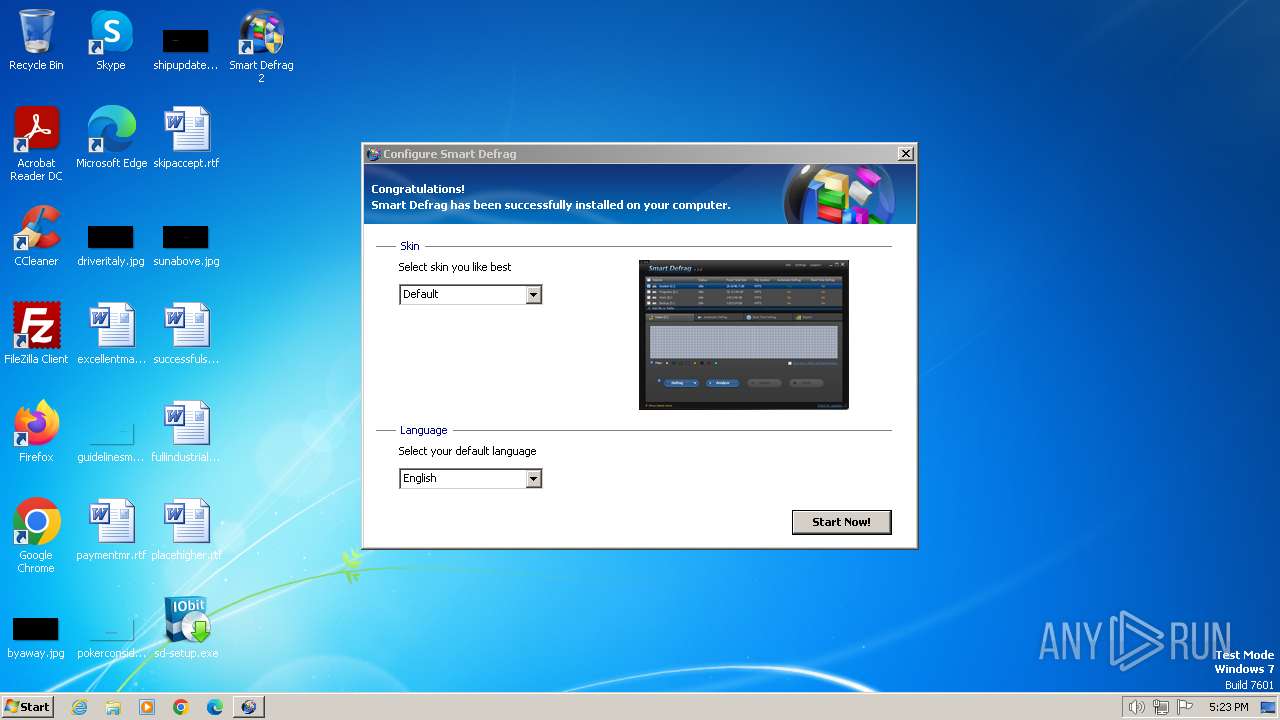The image size is (1280, 720).
Task: Open the Windows Start menu
Action: (28, 707)
